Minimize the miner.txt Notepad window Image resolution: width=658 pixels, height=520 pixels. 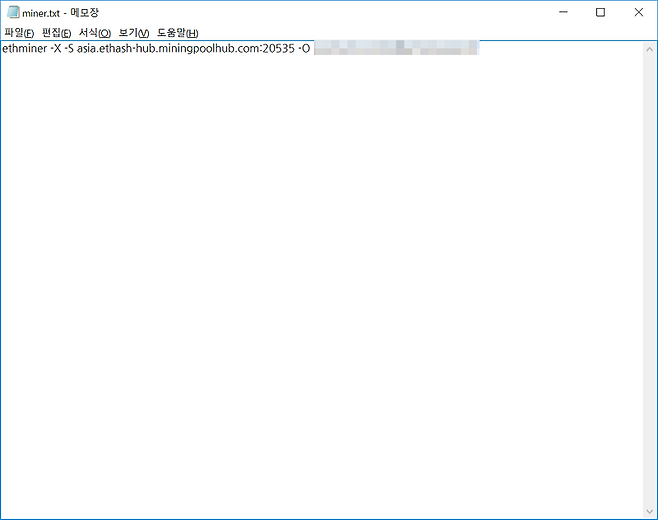tap(563, 12)
